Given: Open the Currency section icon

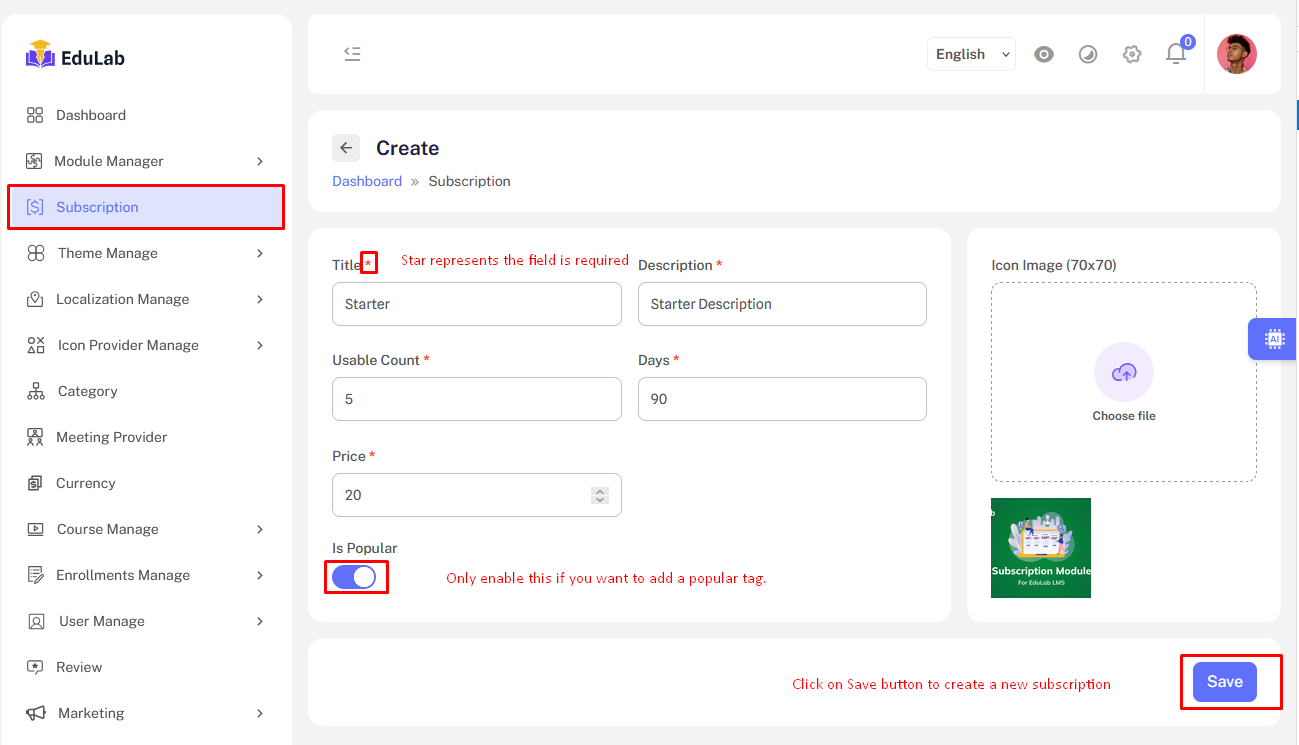Looking at the screenshot, I should pyautogui.click(x=33, y=483).
